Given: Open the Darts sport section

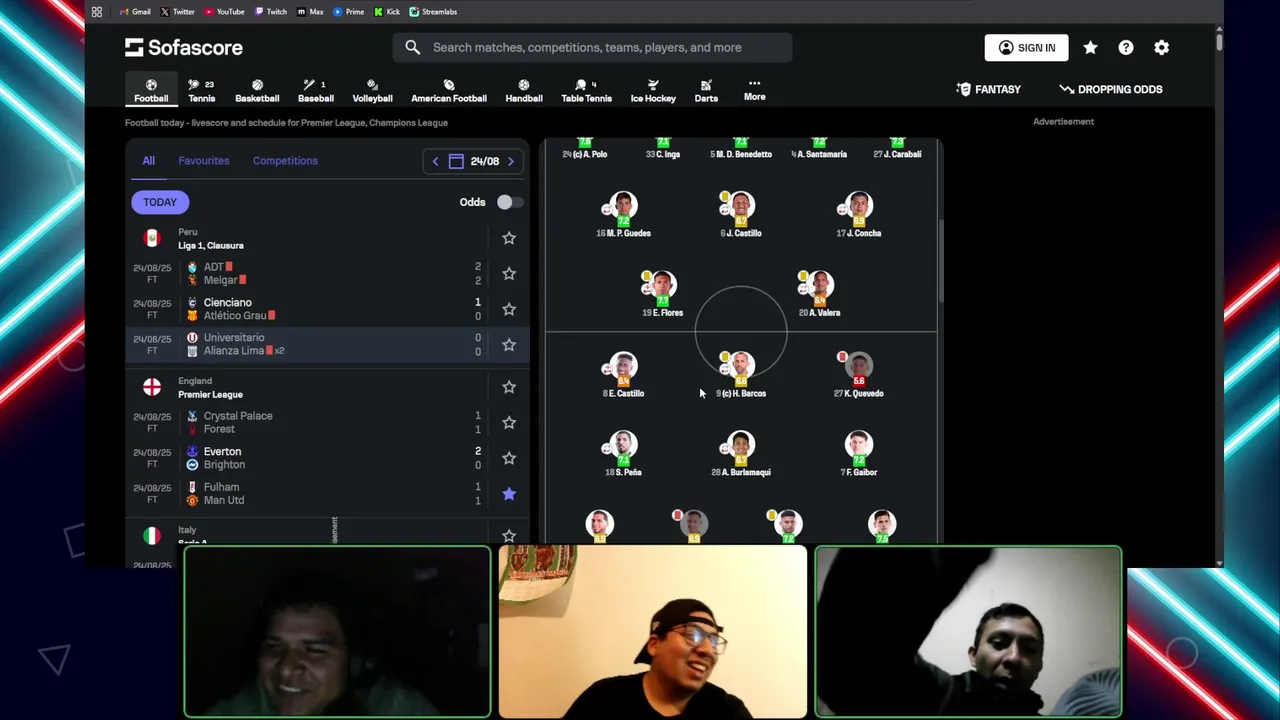Looking at the screenshot, I should [x=706, y=90].
